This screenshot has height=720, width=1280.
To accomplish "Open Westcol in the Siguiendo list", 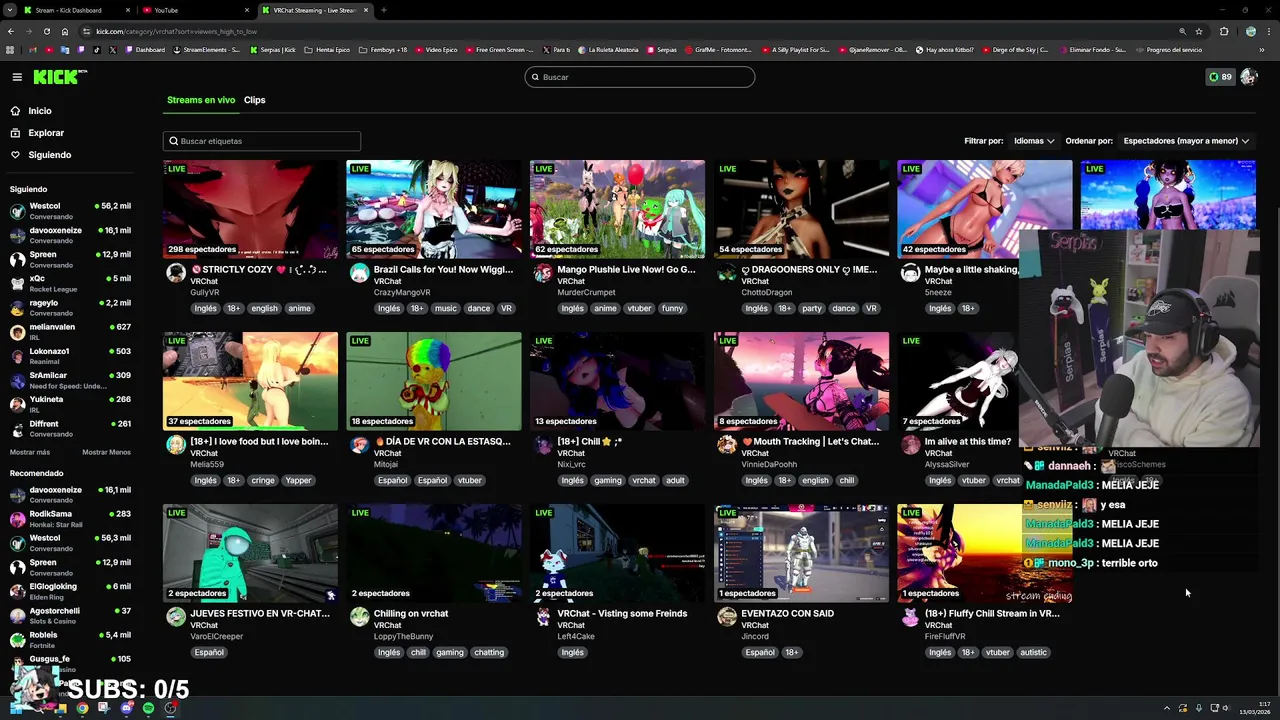I will point(70,210).
